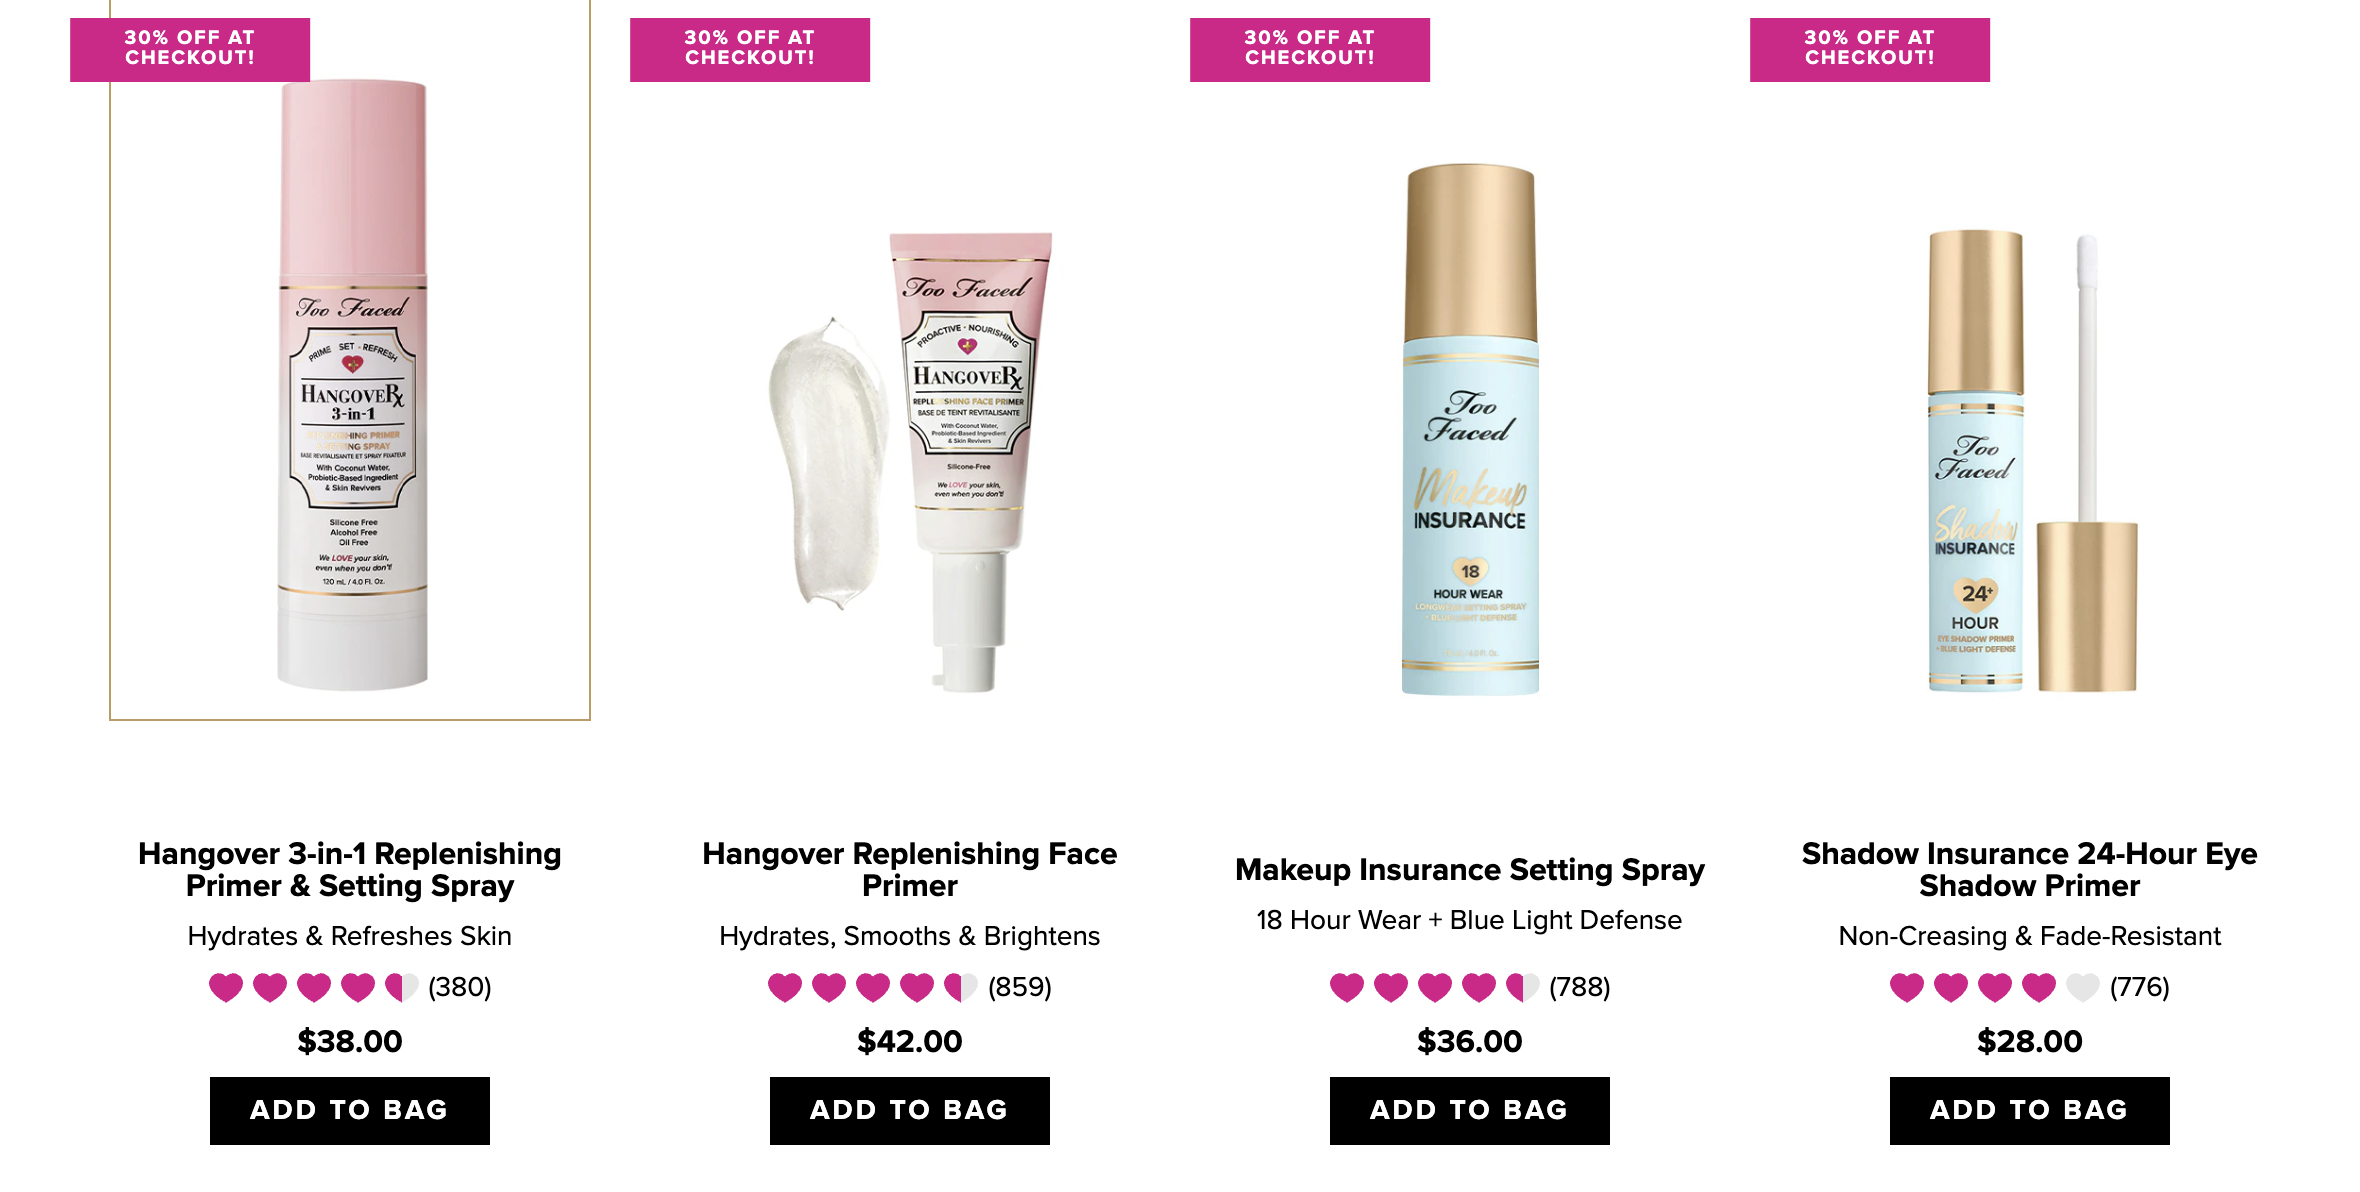Viewport: 2360px width, 1192px height.
Task: Open Makeup Insurance Setting Spray title link
Action: coord(1470,869)
